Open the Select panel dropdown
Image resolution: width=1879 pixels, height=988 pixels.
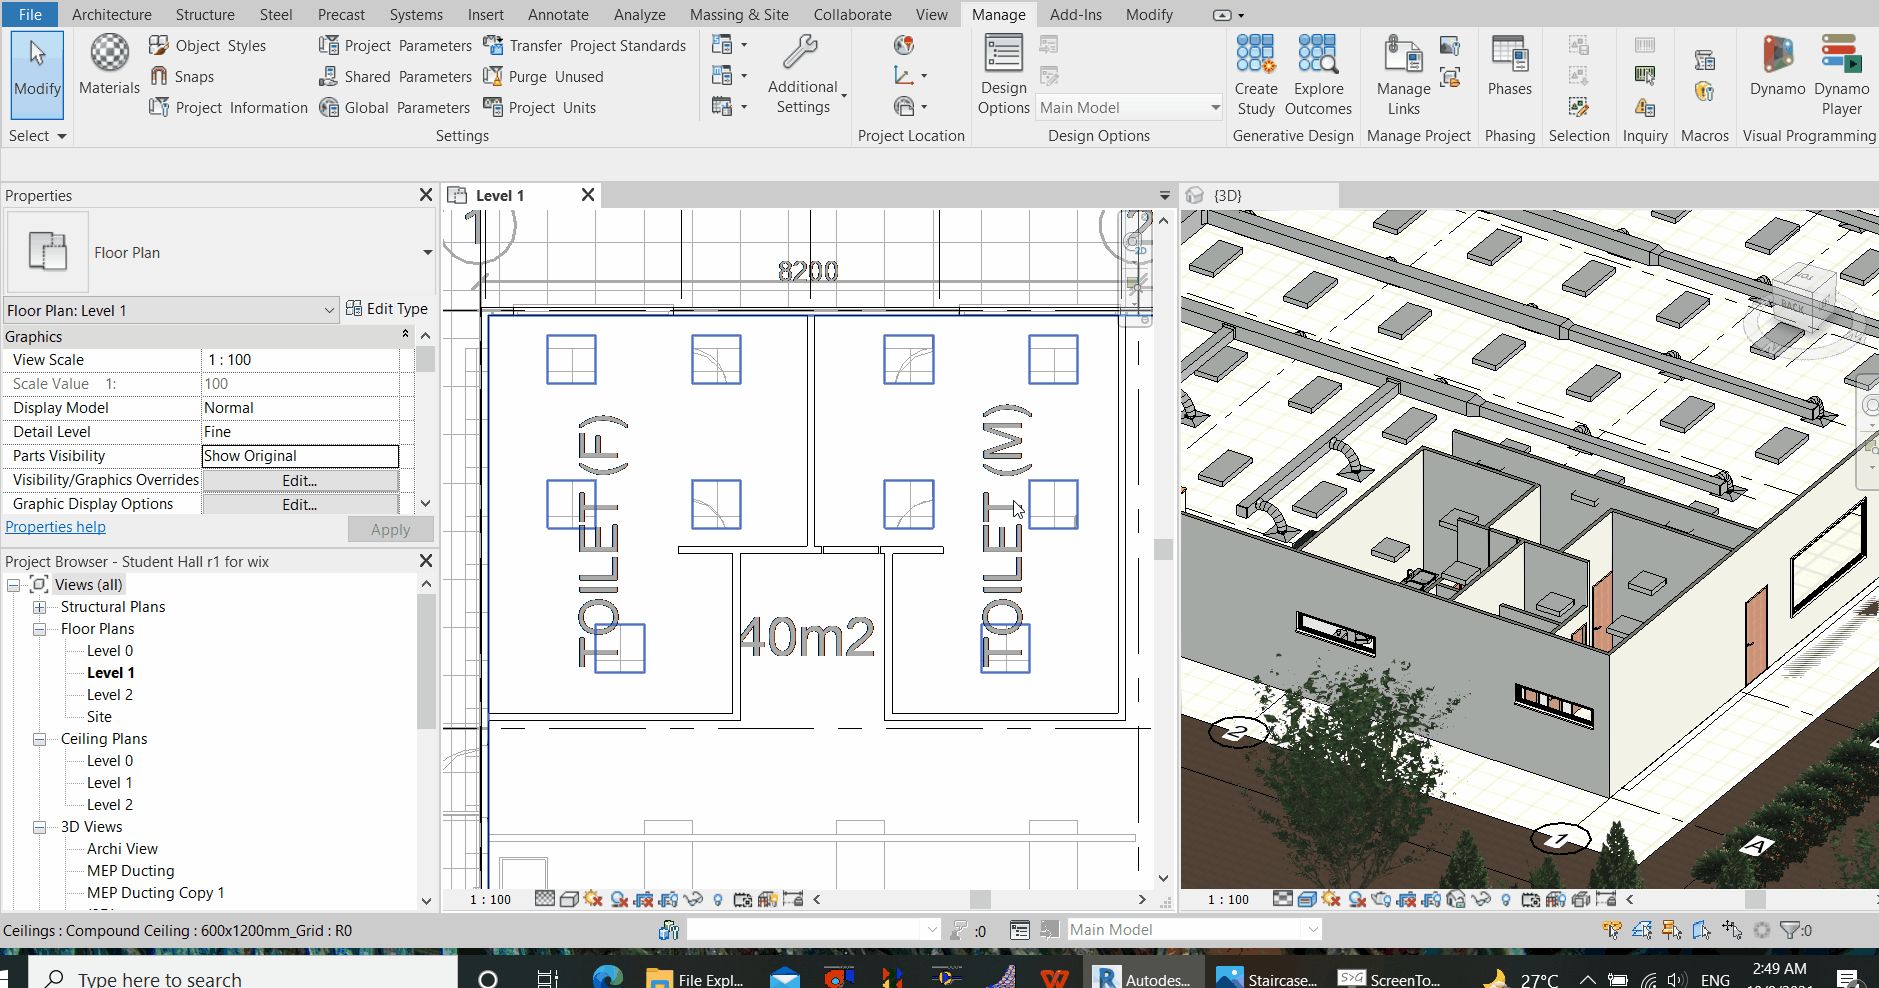pos(37,136)
